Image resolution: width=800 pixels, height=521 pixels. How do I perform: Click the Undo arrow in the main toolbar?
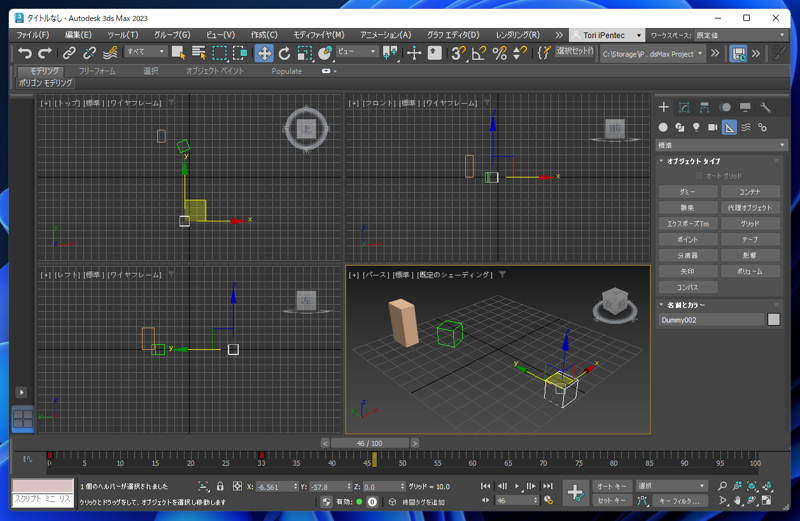pyautogui.click(x=25, y=53)
